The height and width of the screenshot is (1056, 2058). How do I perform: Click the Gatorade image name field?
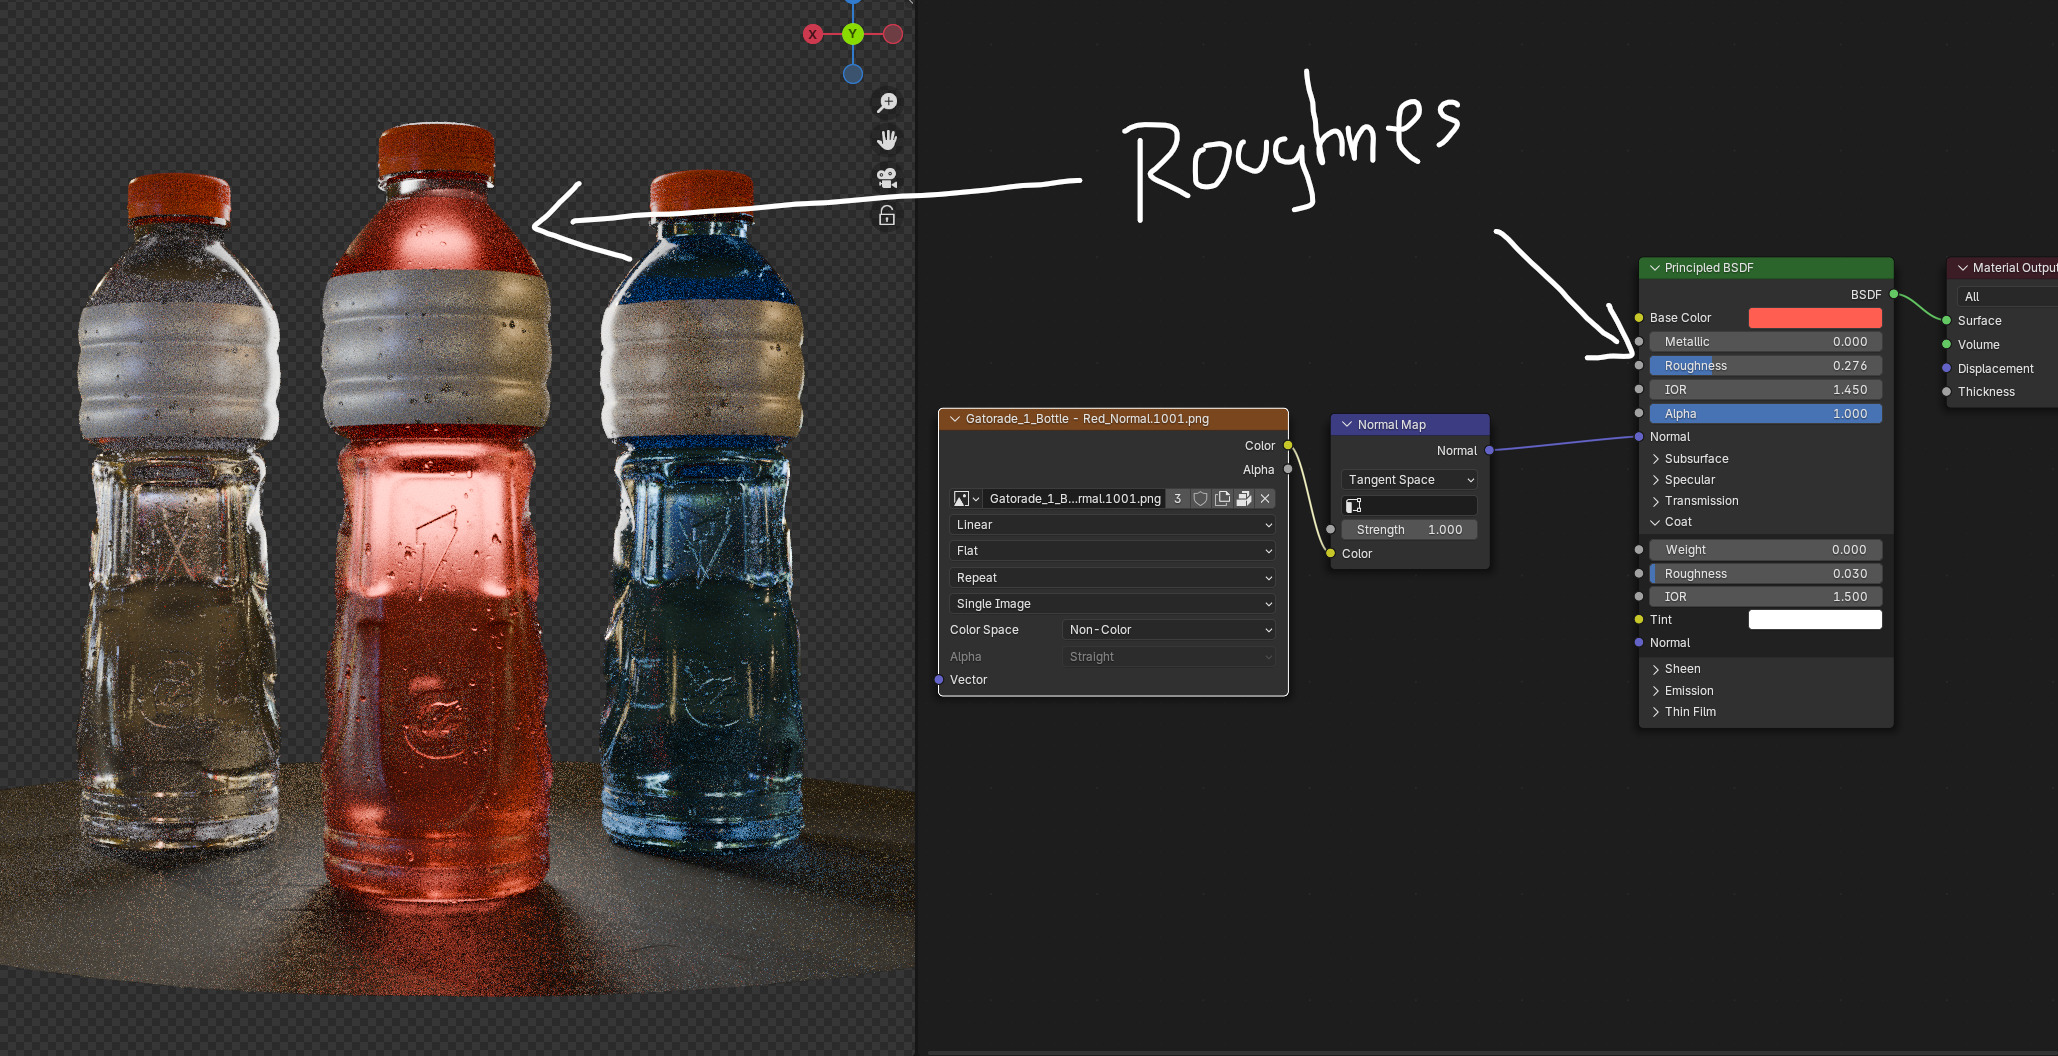click(1074, 499)
